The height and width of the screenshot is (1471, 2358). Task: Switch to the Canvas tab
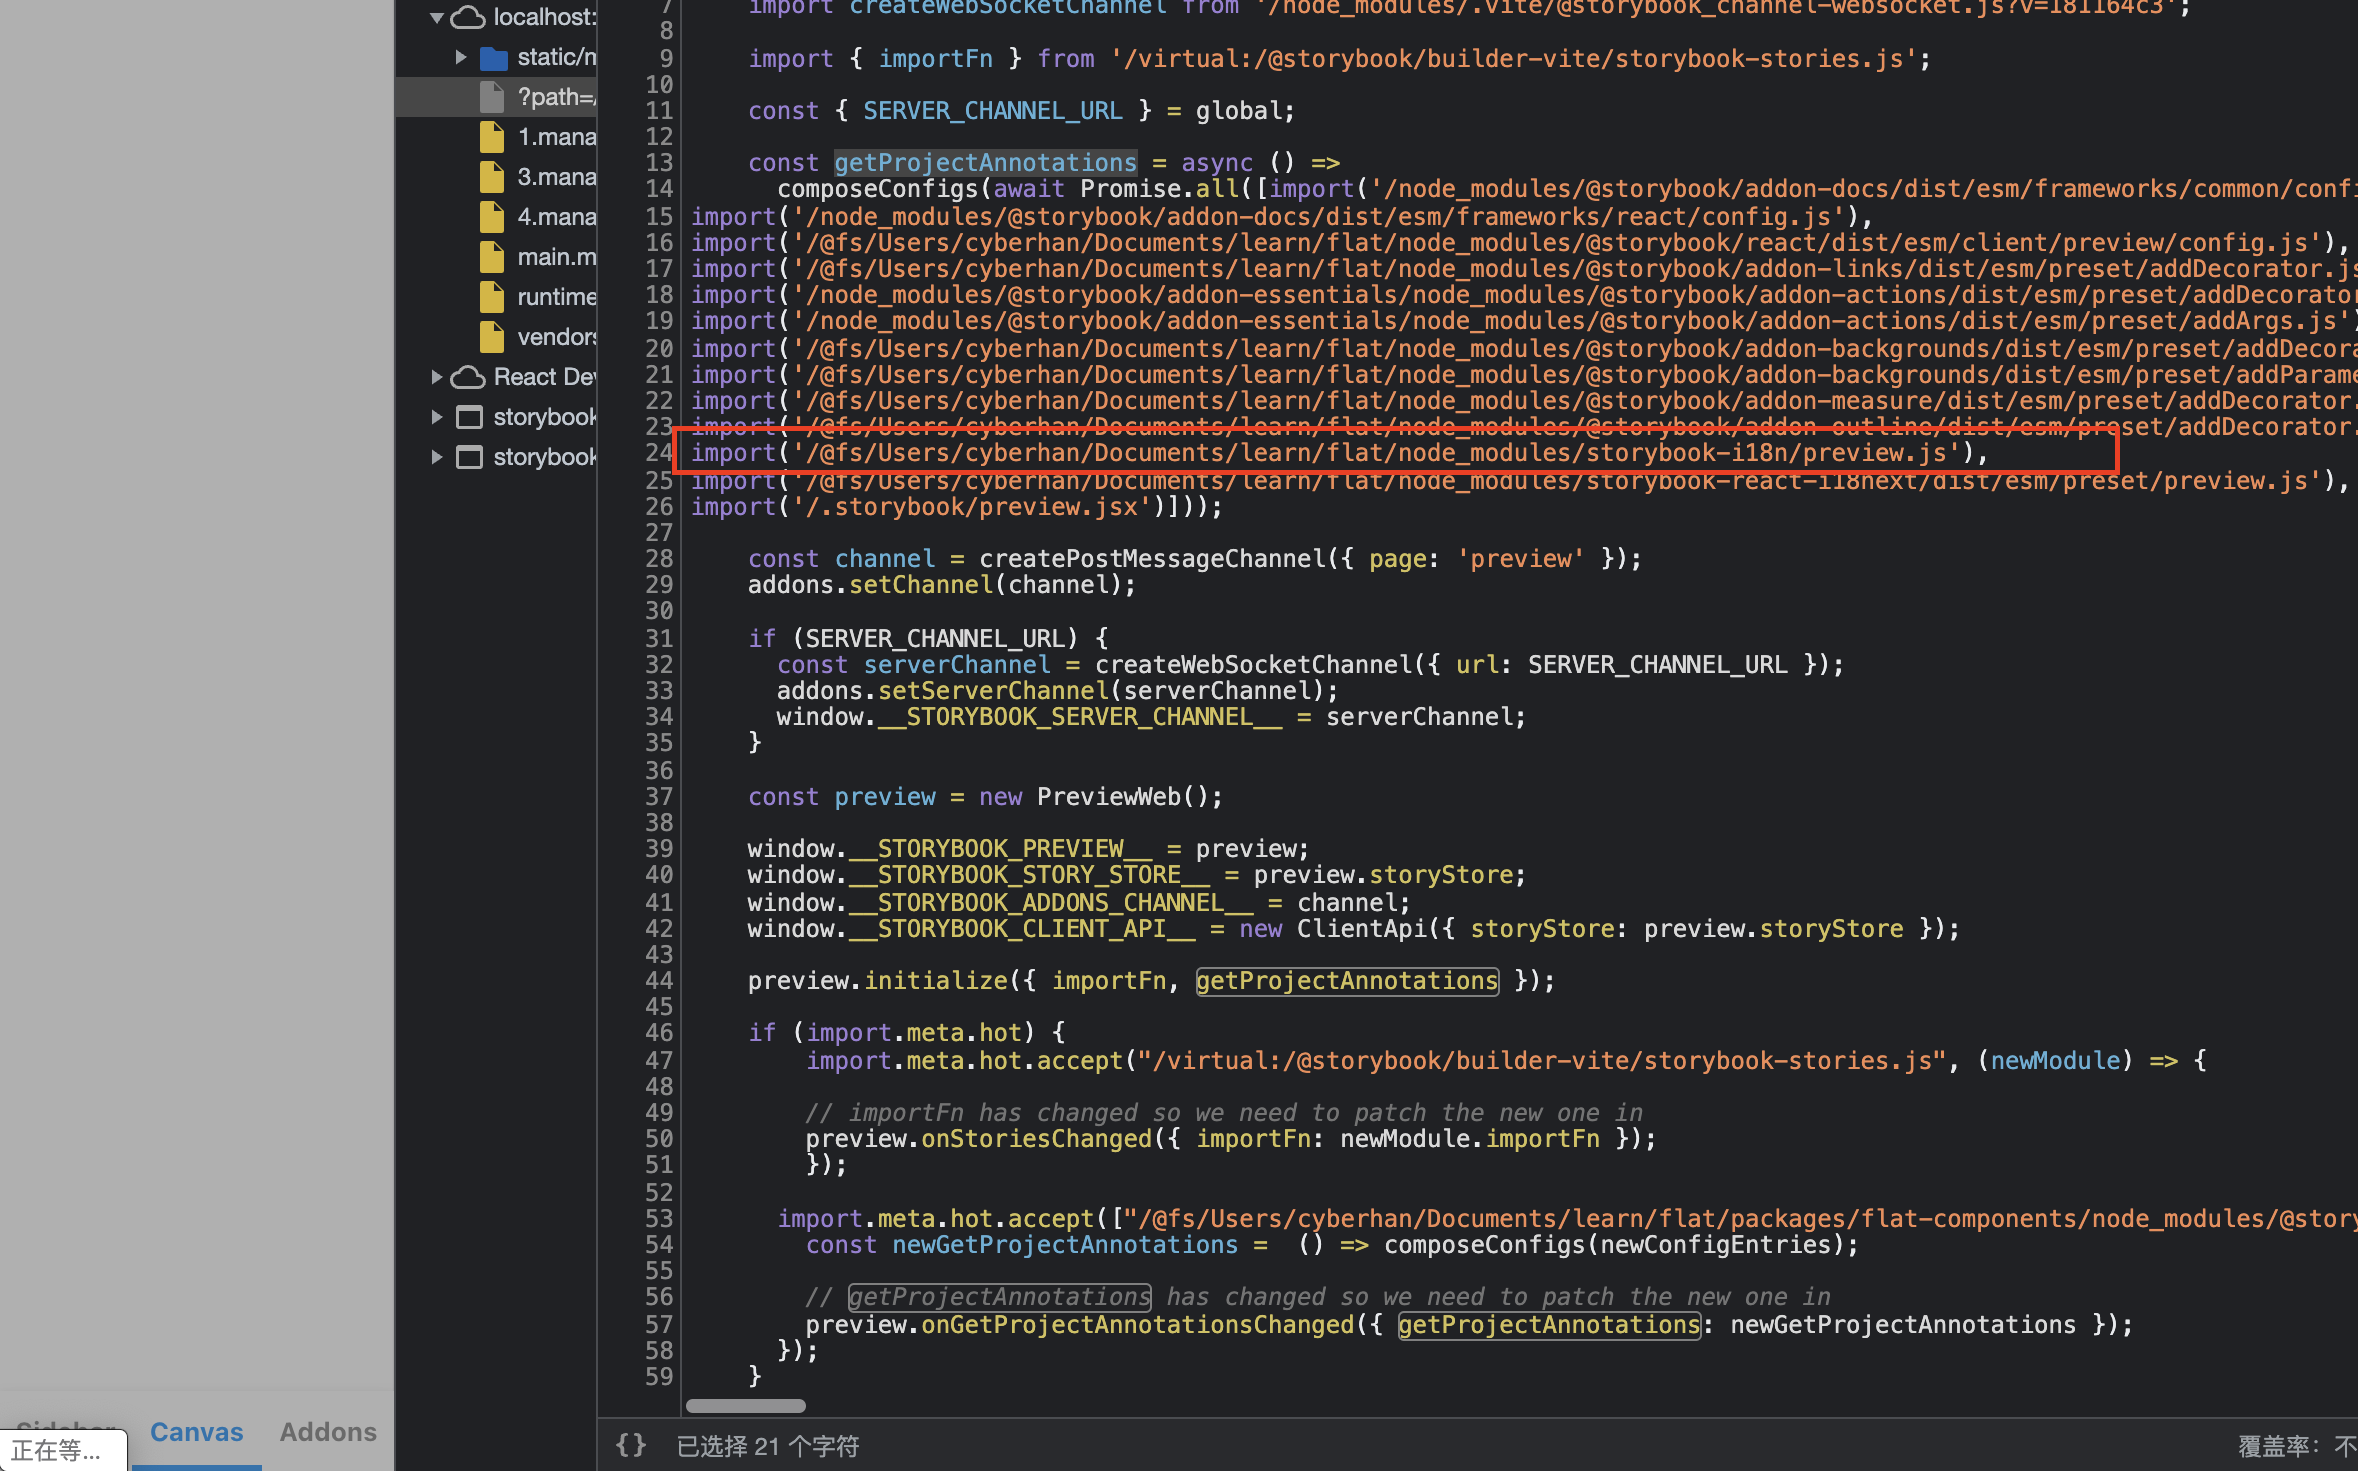(196, 1432)
